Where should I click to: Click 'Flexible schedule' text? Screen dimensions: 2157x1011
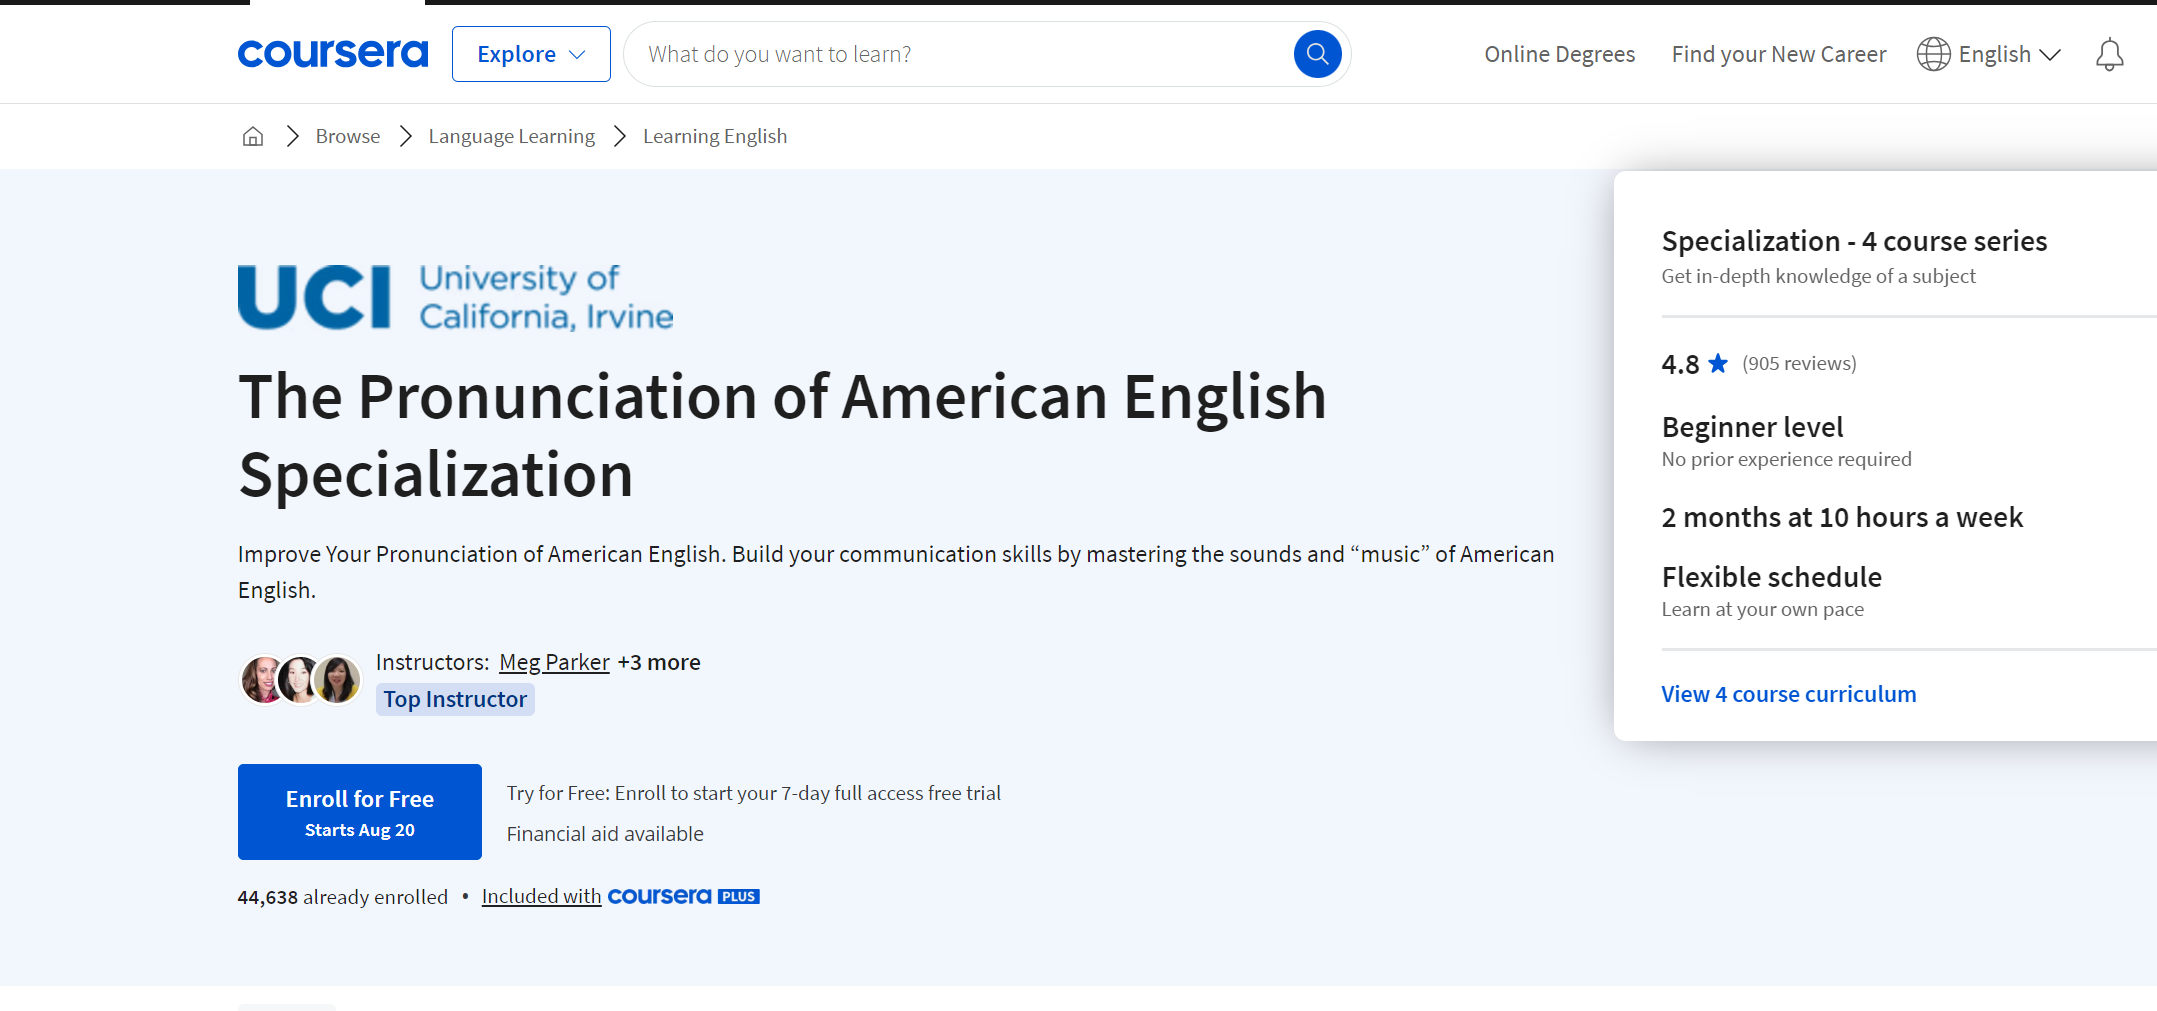(x=1771, y=577)
